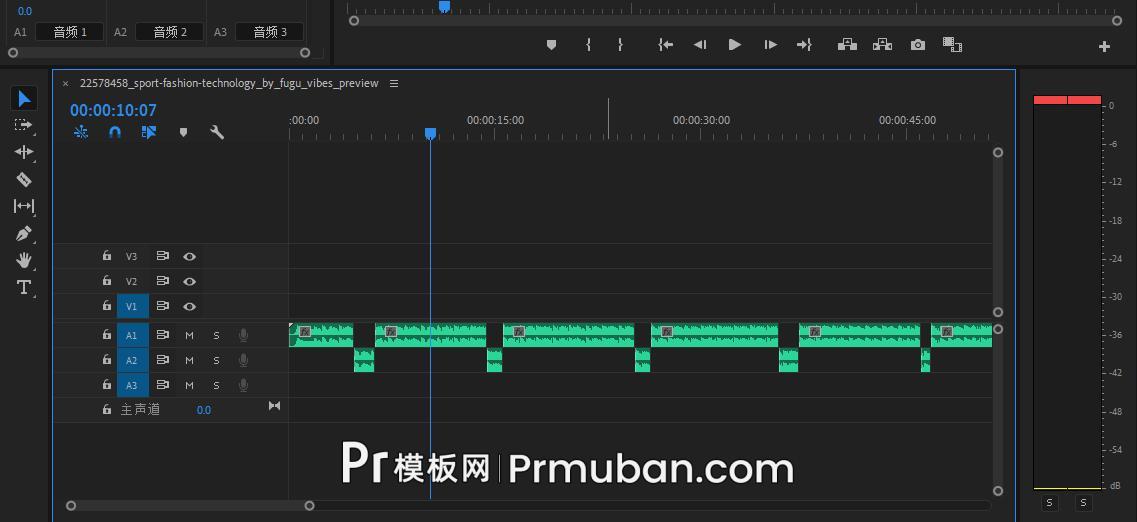
Task: Click Mark Out button
Action: point(620,45)
